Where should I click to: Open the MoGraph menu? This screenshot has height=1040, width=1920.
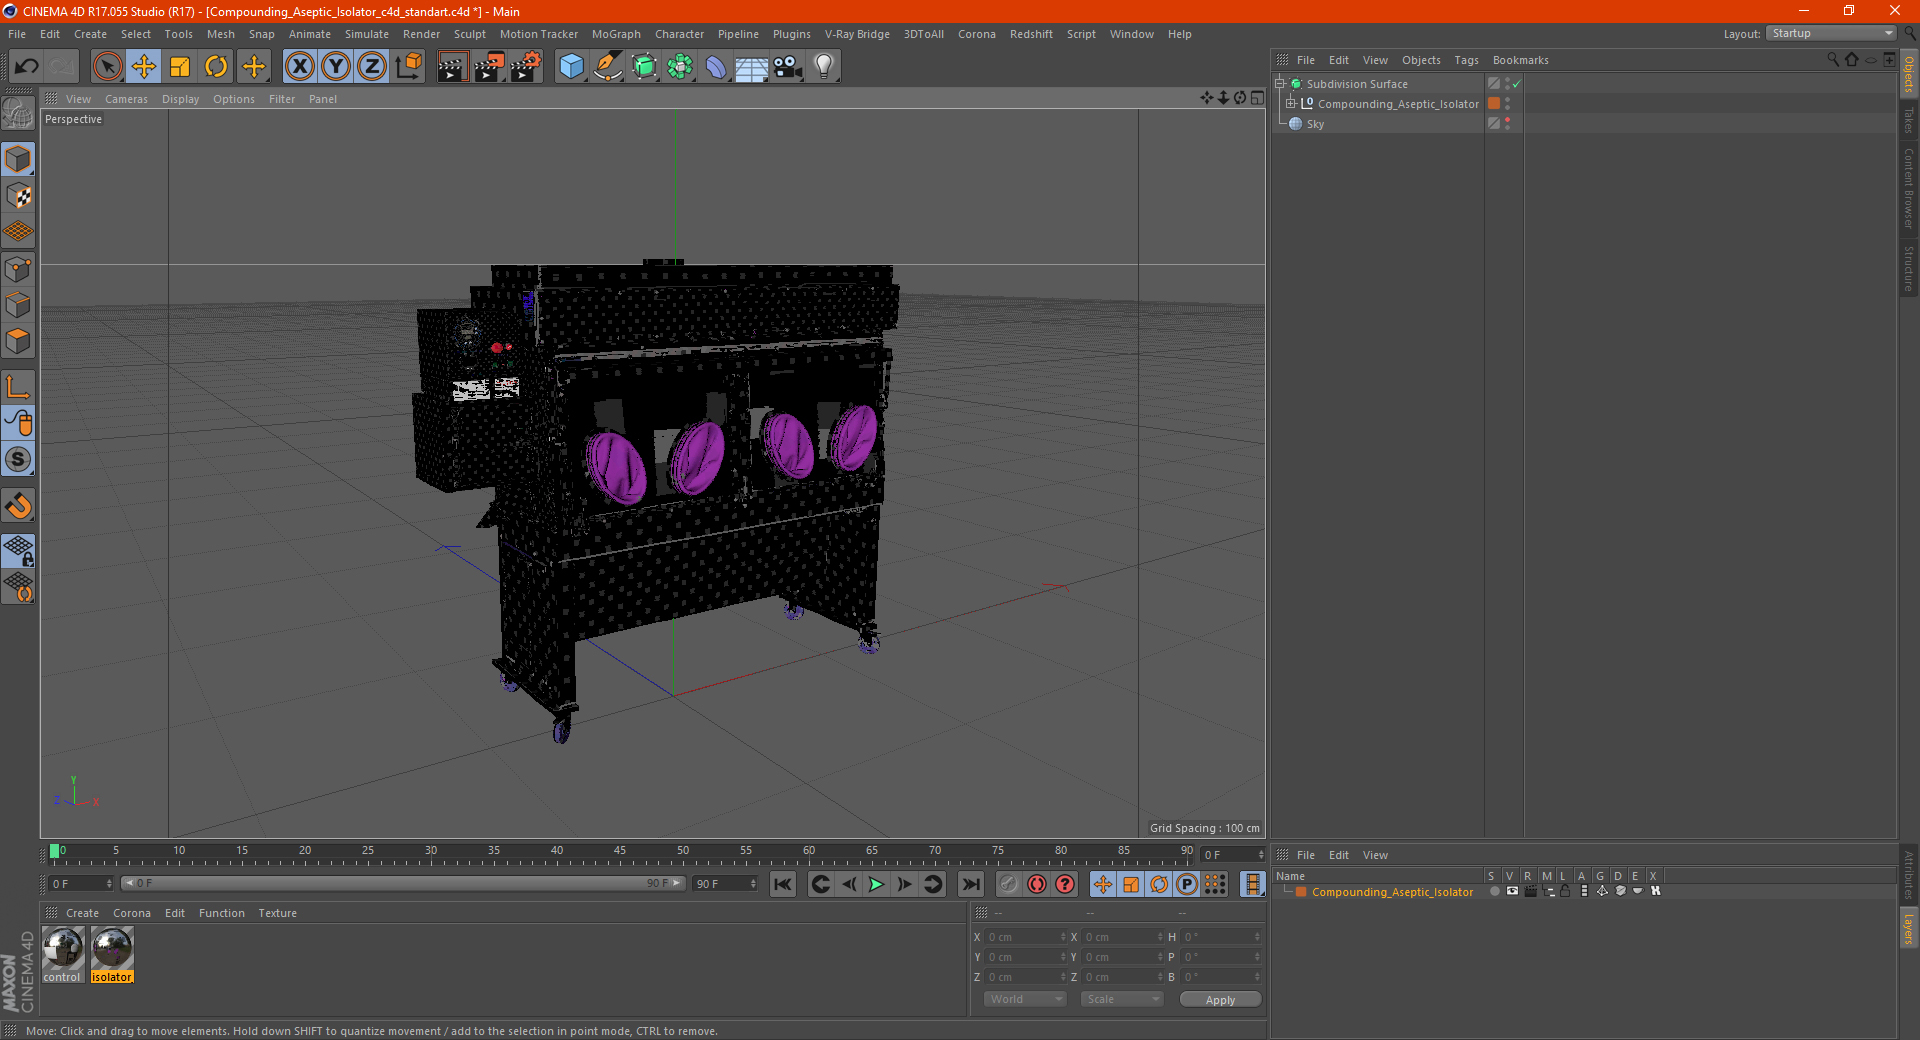coord(616,34)
